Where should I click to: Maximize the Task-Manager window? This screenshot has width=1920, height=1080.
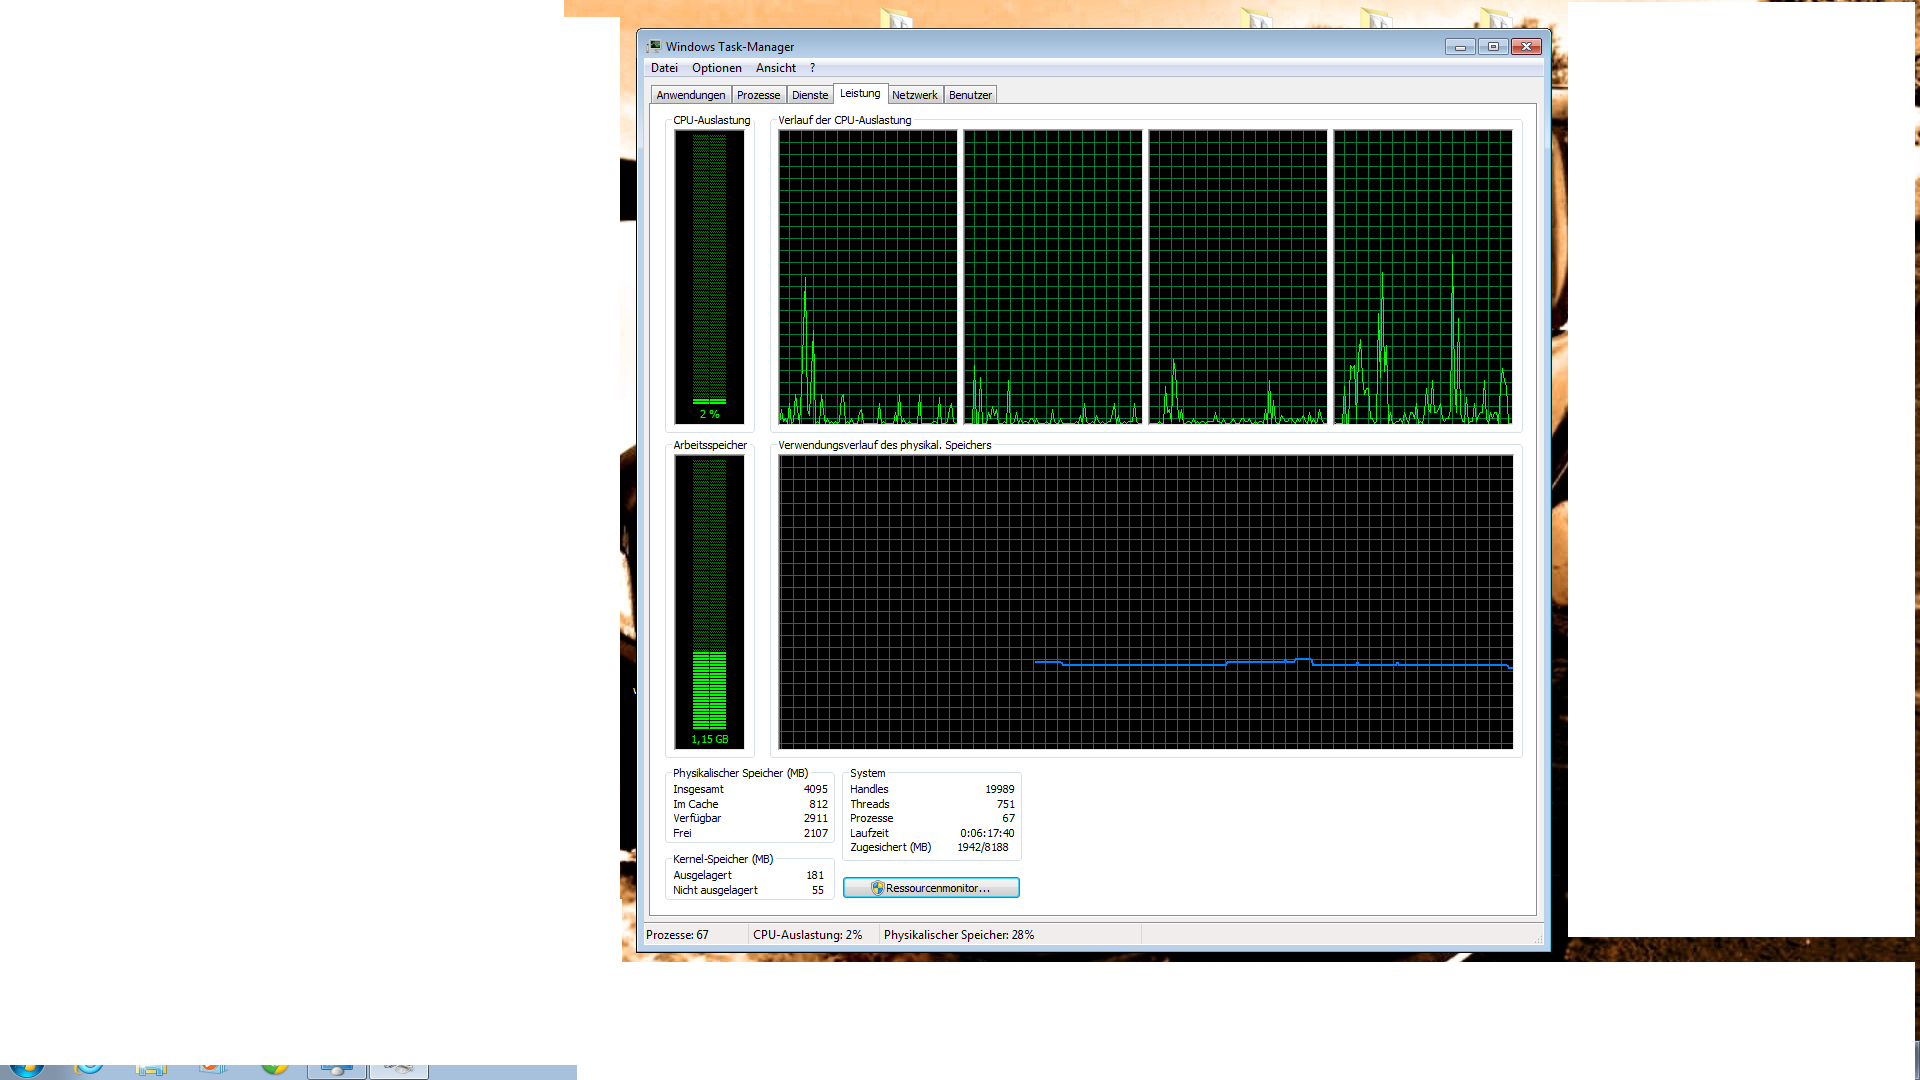1493,47
